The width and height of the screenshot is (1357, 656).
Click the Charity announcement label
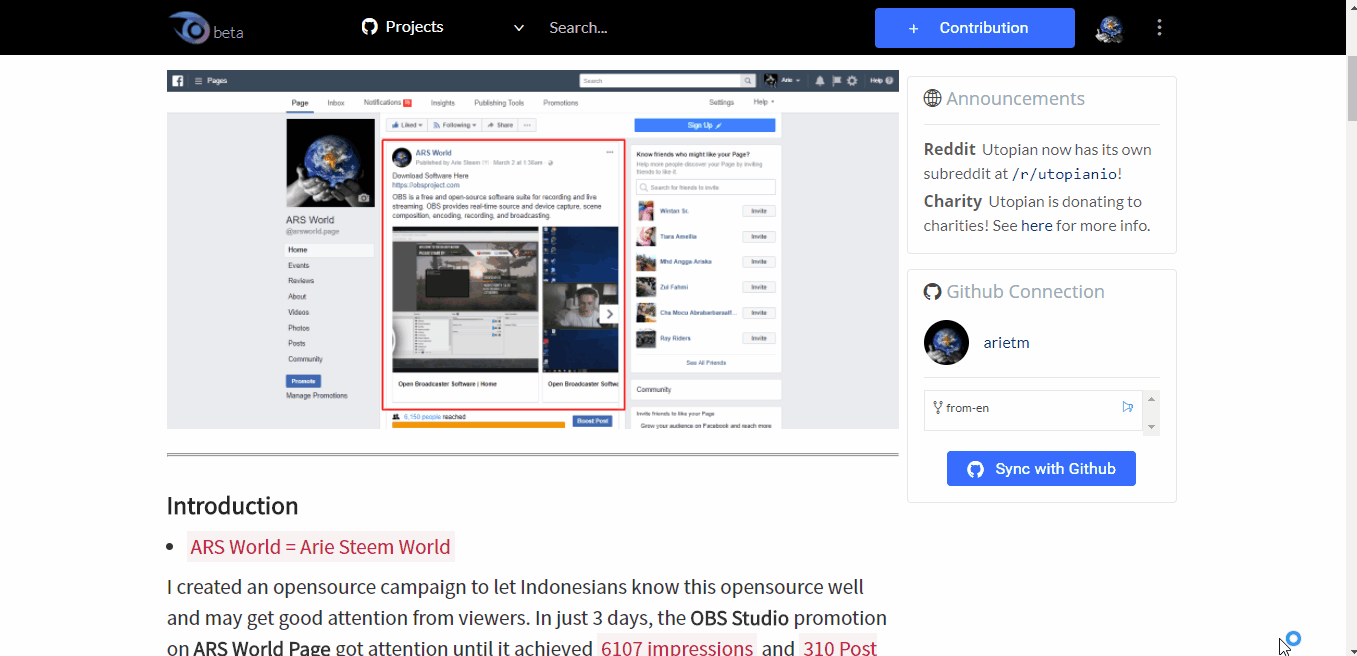pos(952,201)
